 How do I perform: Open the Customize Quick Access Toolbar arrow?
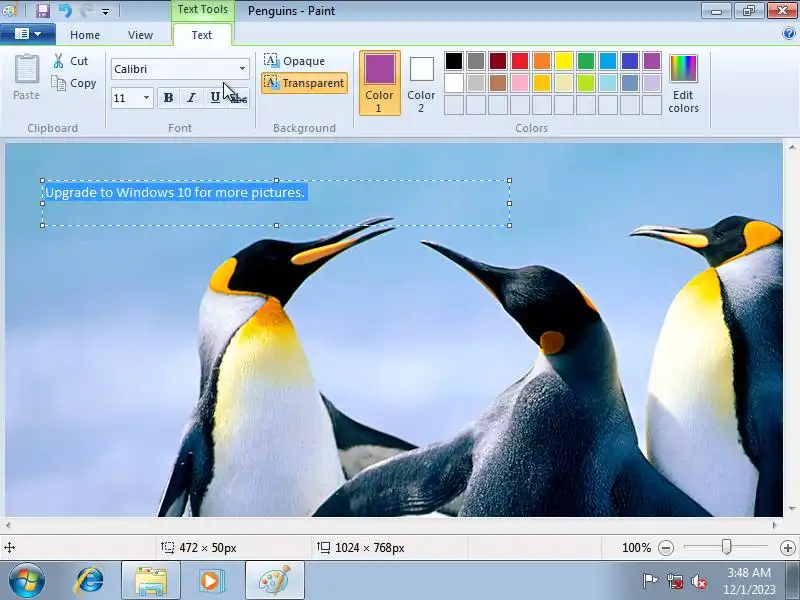105,11
